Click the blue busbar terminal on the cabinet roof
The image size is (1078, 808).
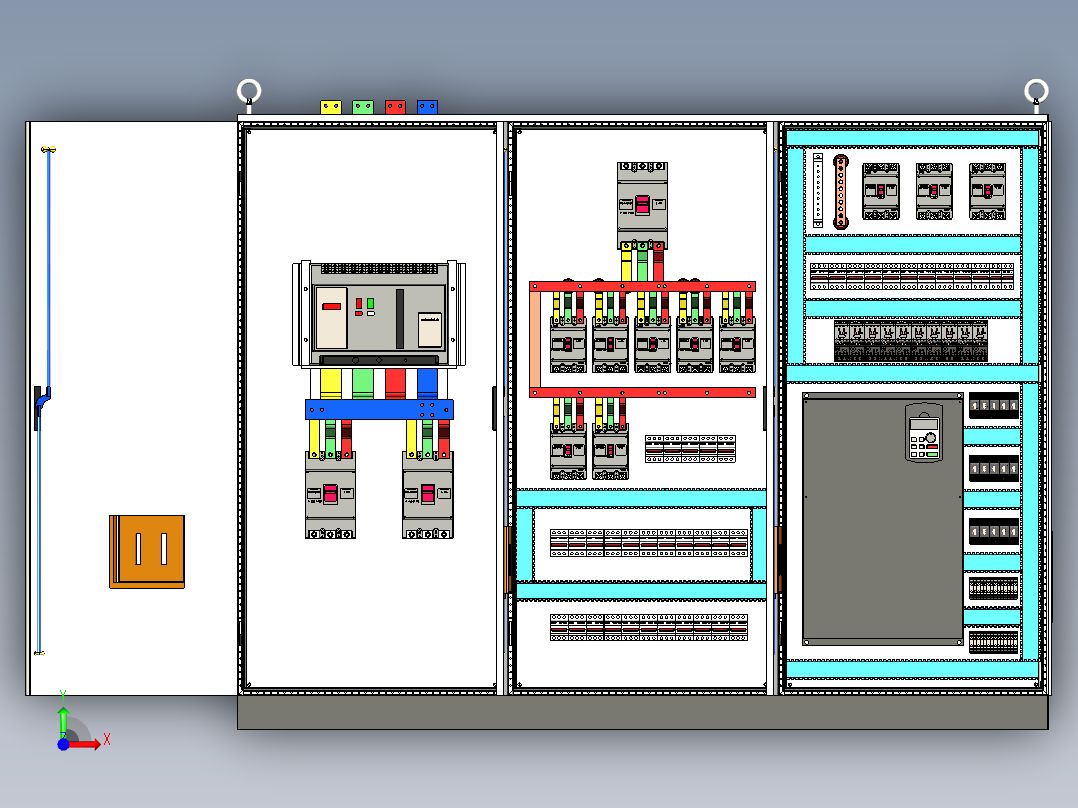(x=428, y=107)
